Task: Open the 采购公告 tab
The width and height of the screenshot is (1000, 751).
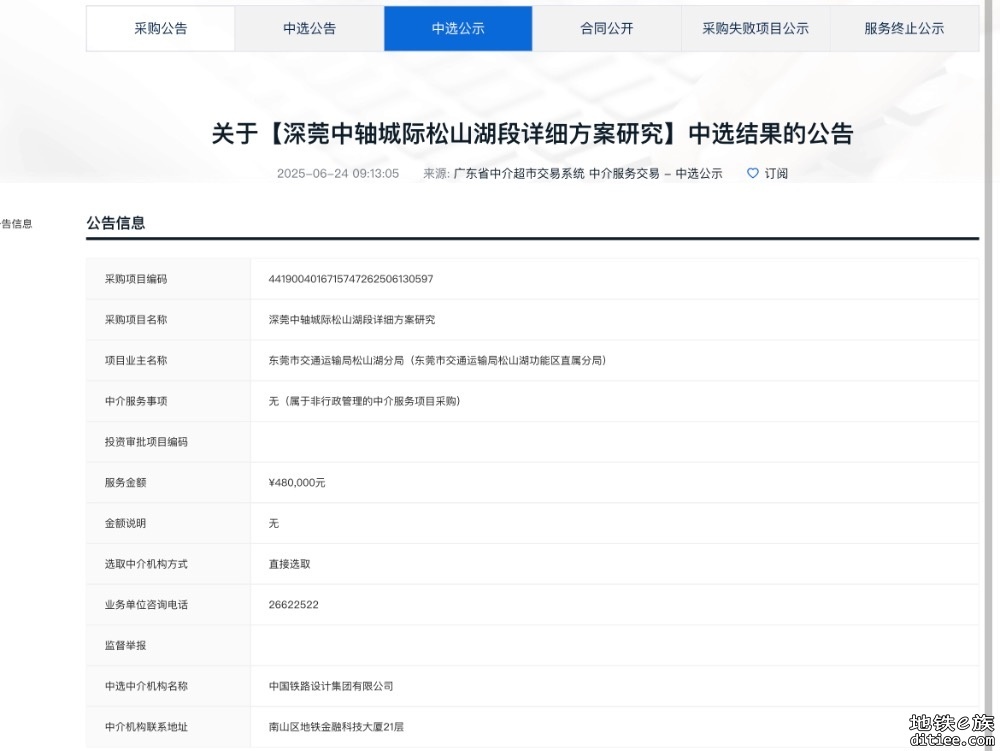Action: [161, 29]
